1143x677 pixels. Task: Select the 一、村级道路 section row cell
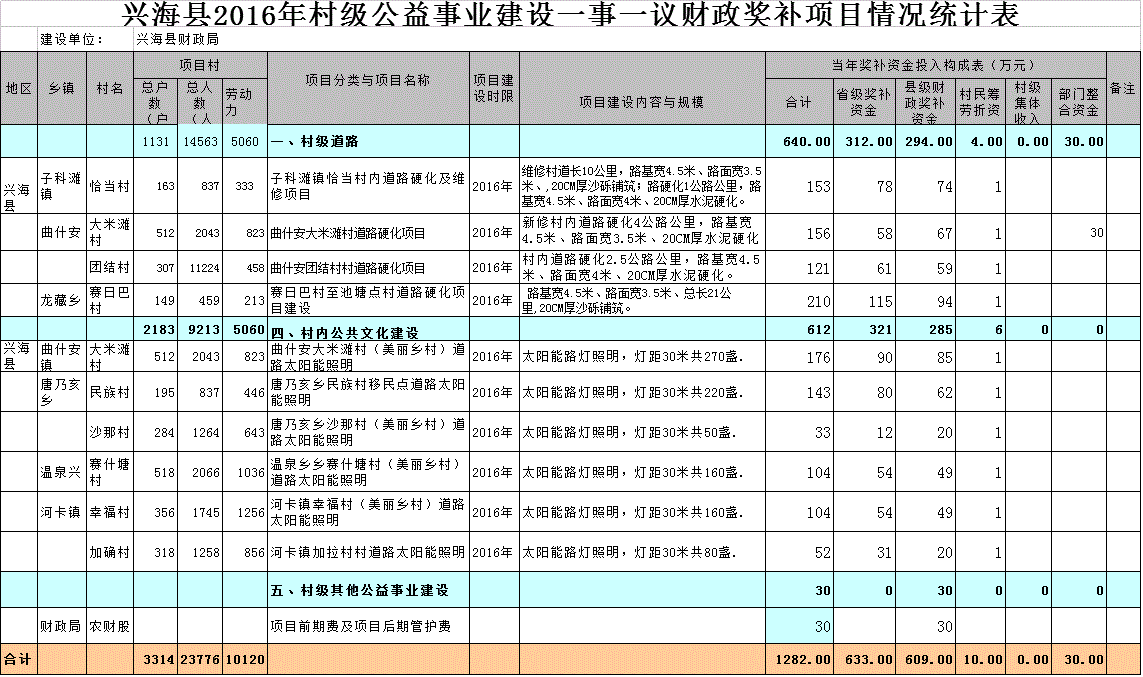pos(368,141)
